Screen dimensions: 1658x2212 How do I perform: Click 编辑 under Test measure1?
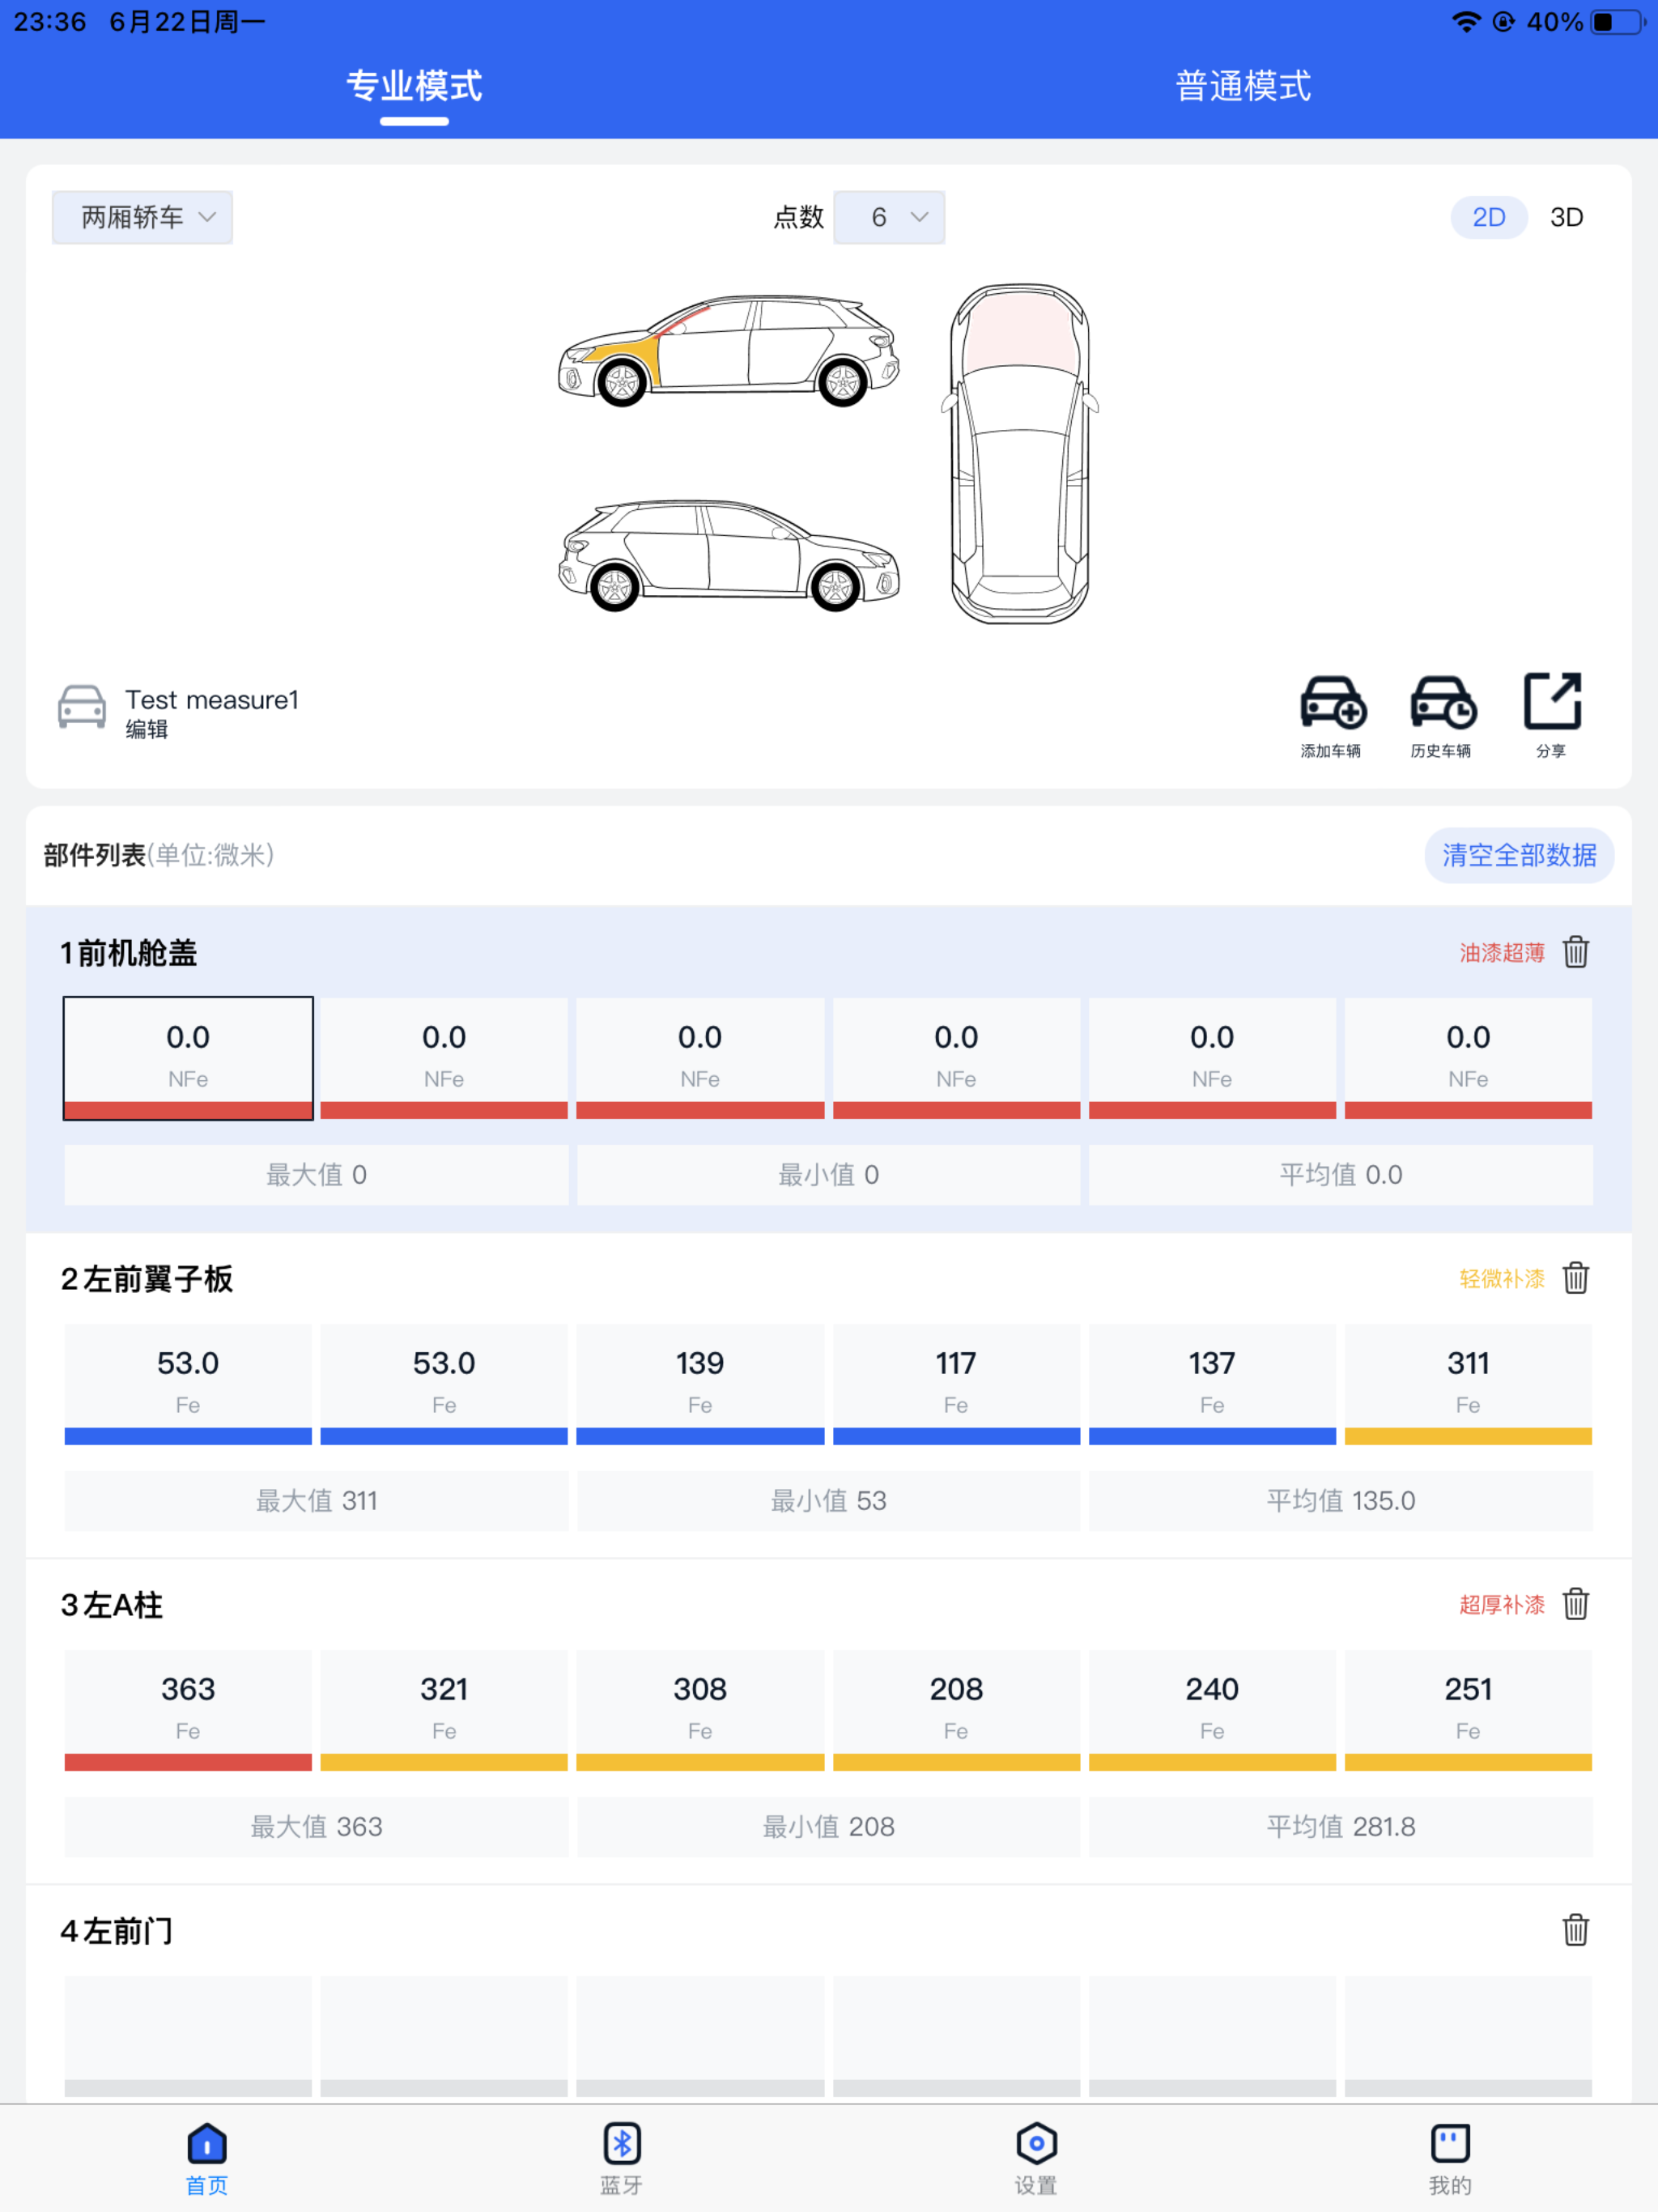point(147,730)
